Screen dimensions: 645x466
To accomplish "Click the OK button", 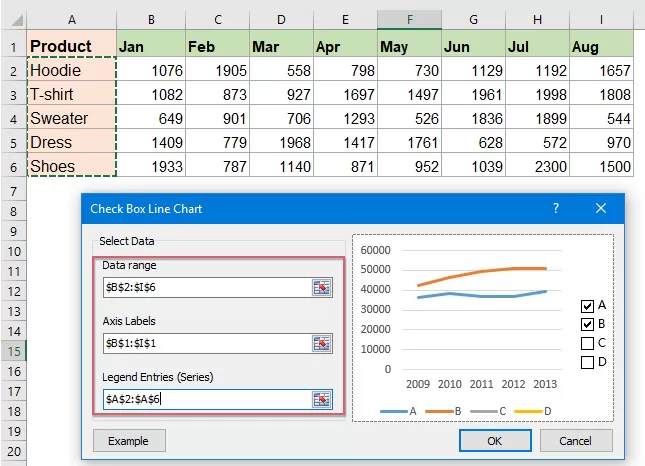I will pos(495,441).
